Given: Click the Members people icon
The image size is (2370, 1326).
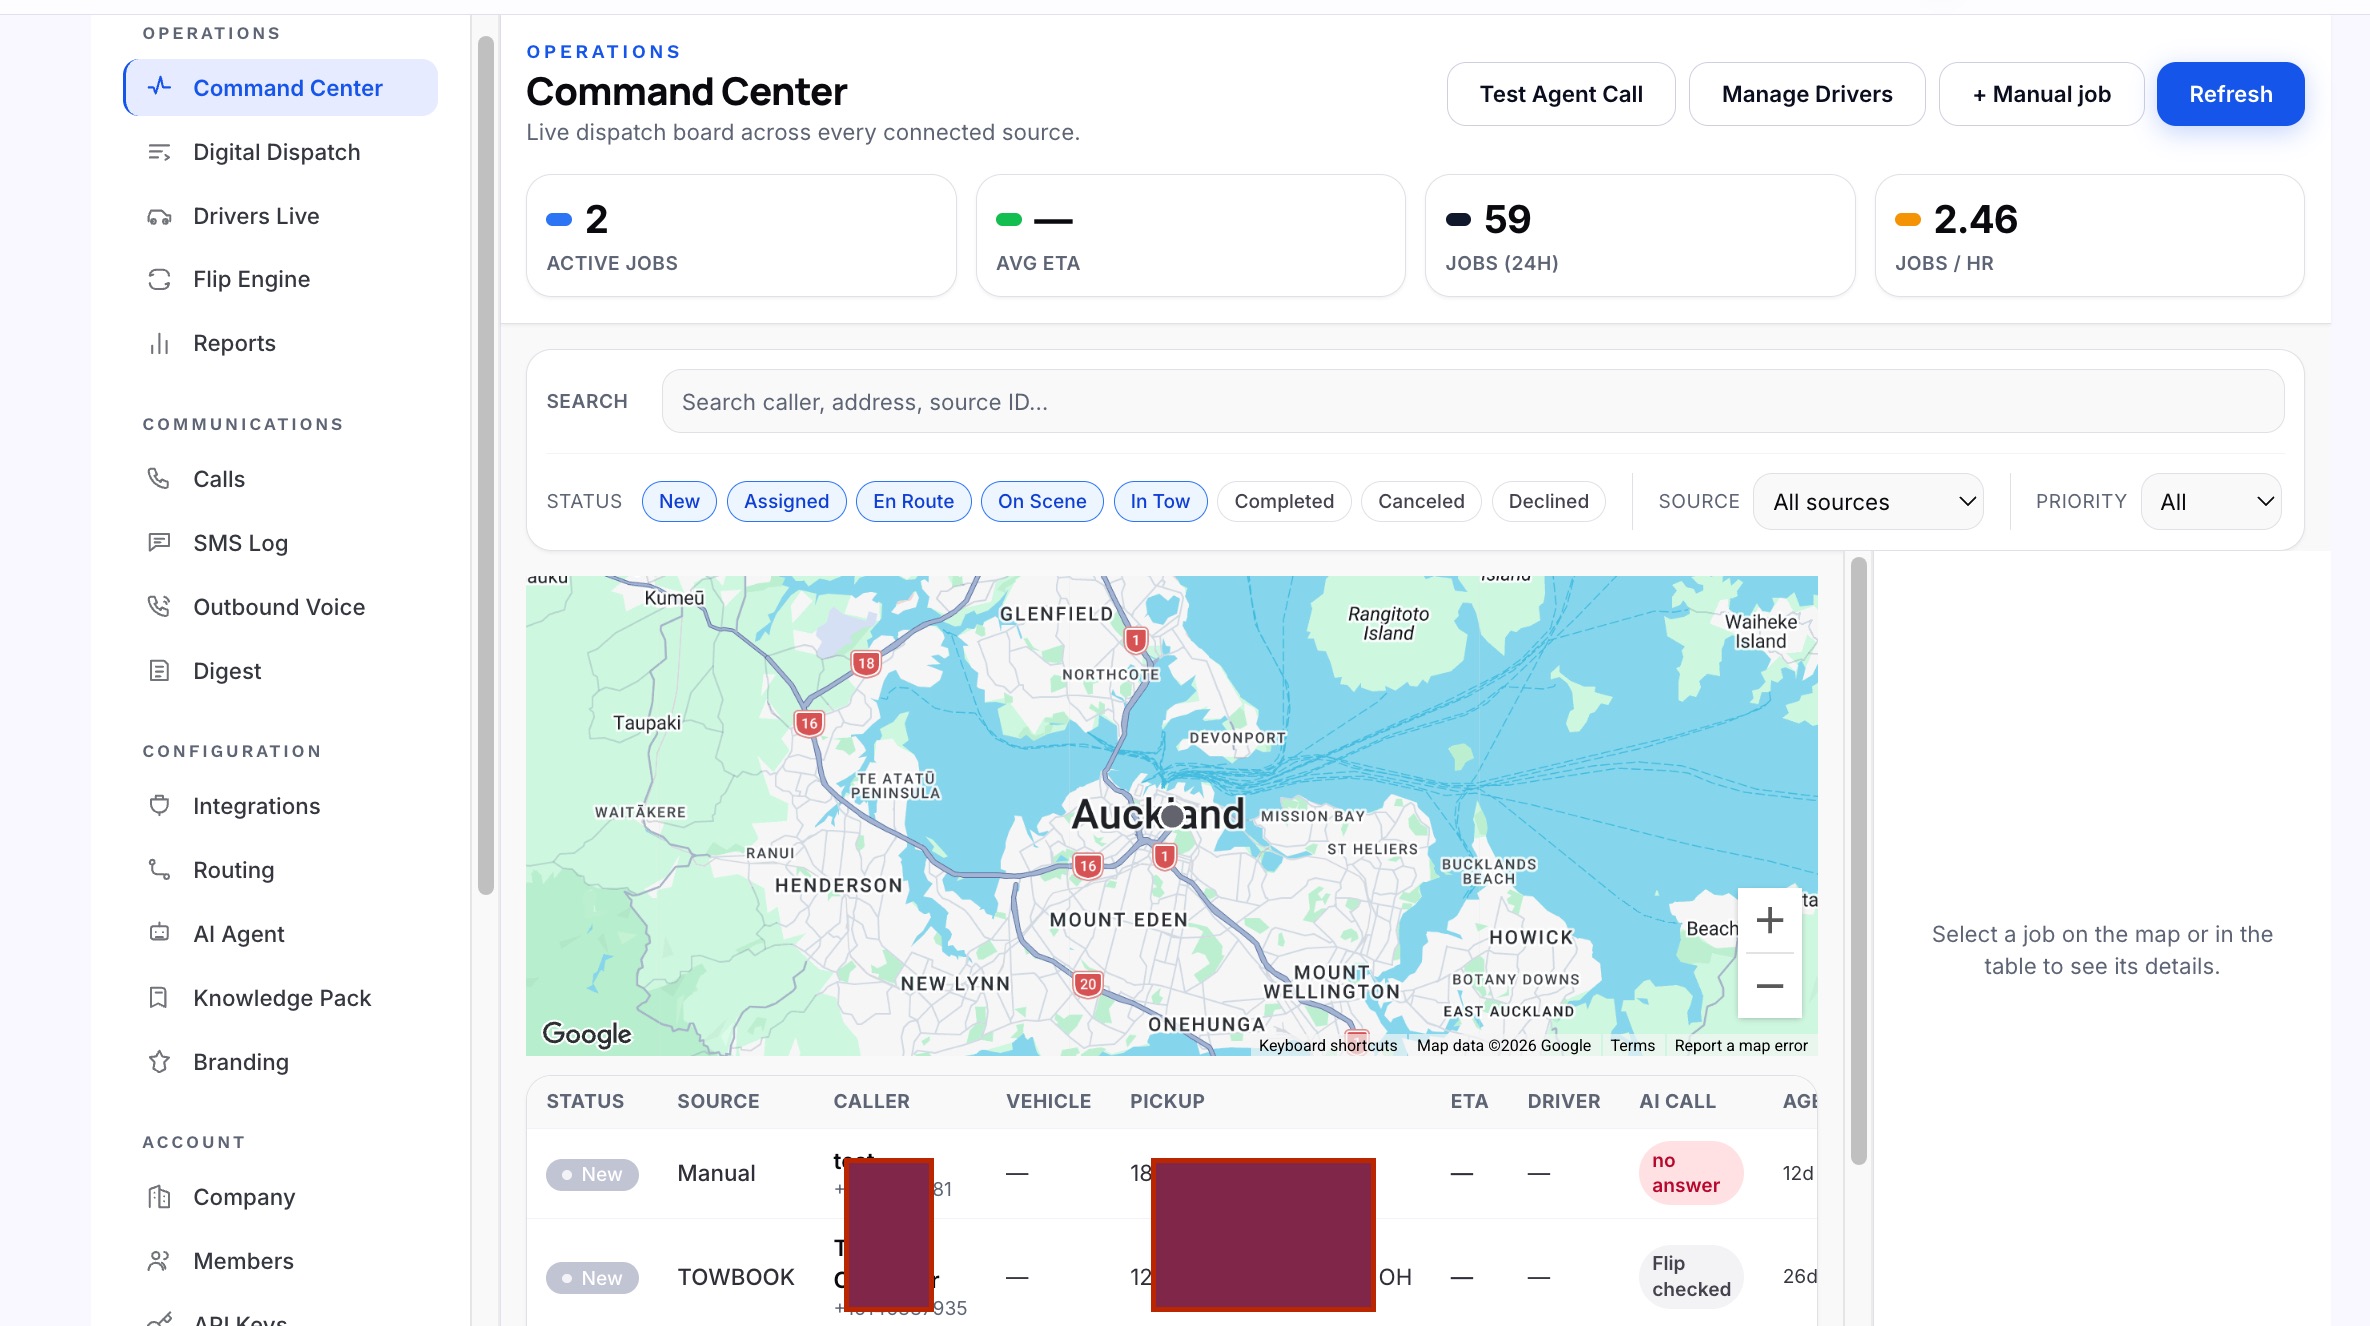Looking at the screenshot, I should tap(159, 1260).
